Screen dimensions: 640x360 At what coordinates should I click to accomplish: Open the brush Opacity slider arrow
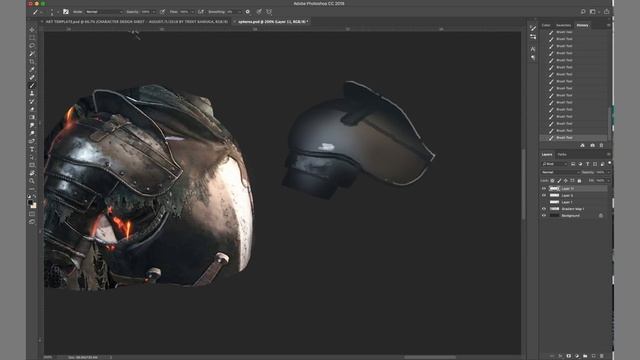[154, 12]
